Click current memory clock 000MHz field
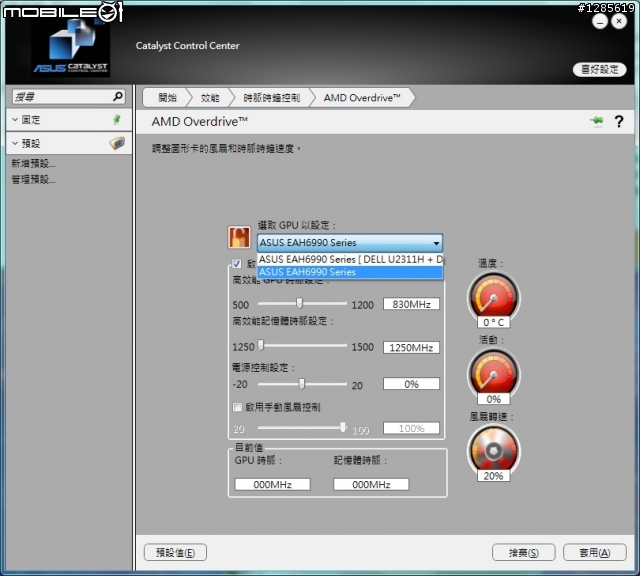 click(371, 485)
